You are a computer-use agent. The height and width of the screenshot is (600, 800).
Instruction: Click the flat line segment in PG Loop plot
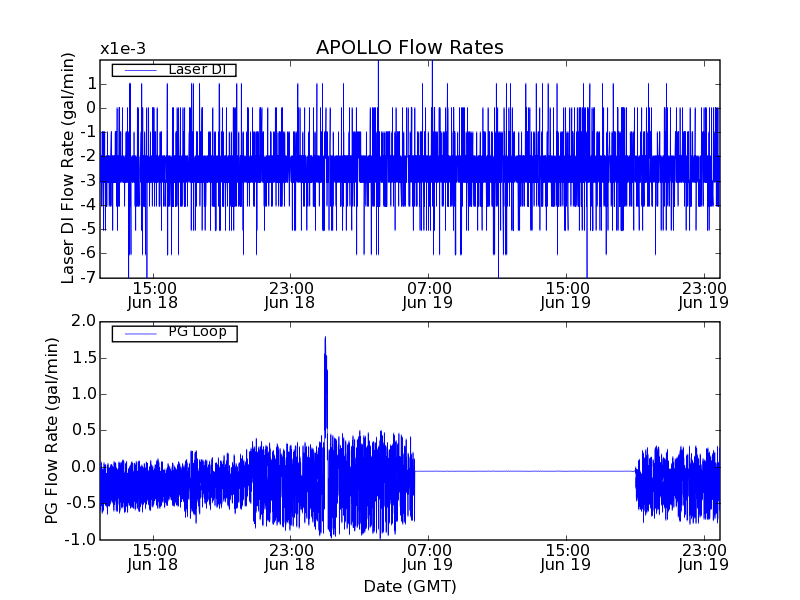coord(525,471)
